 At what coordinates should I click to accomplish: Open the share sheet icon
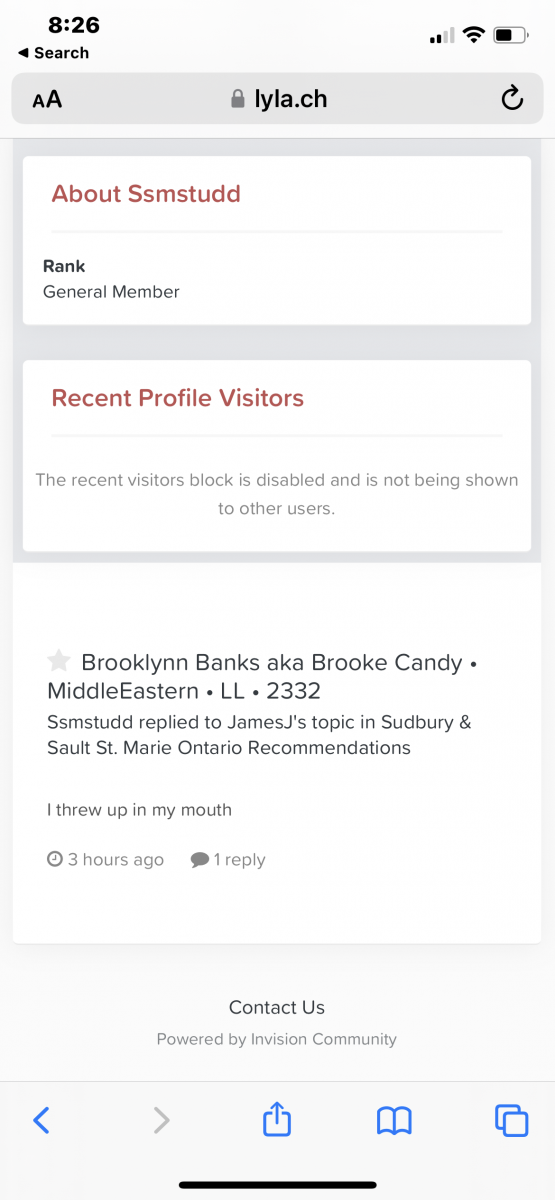[277, 1118]
